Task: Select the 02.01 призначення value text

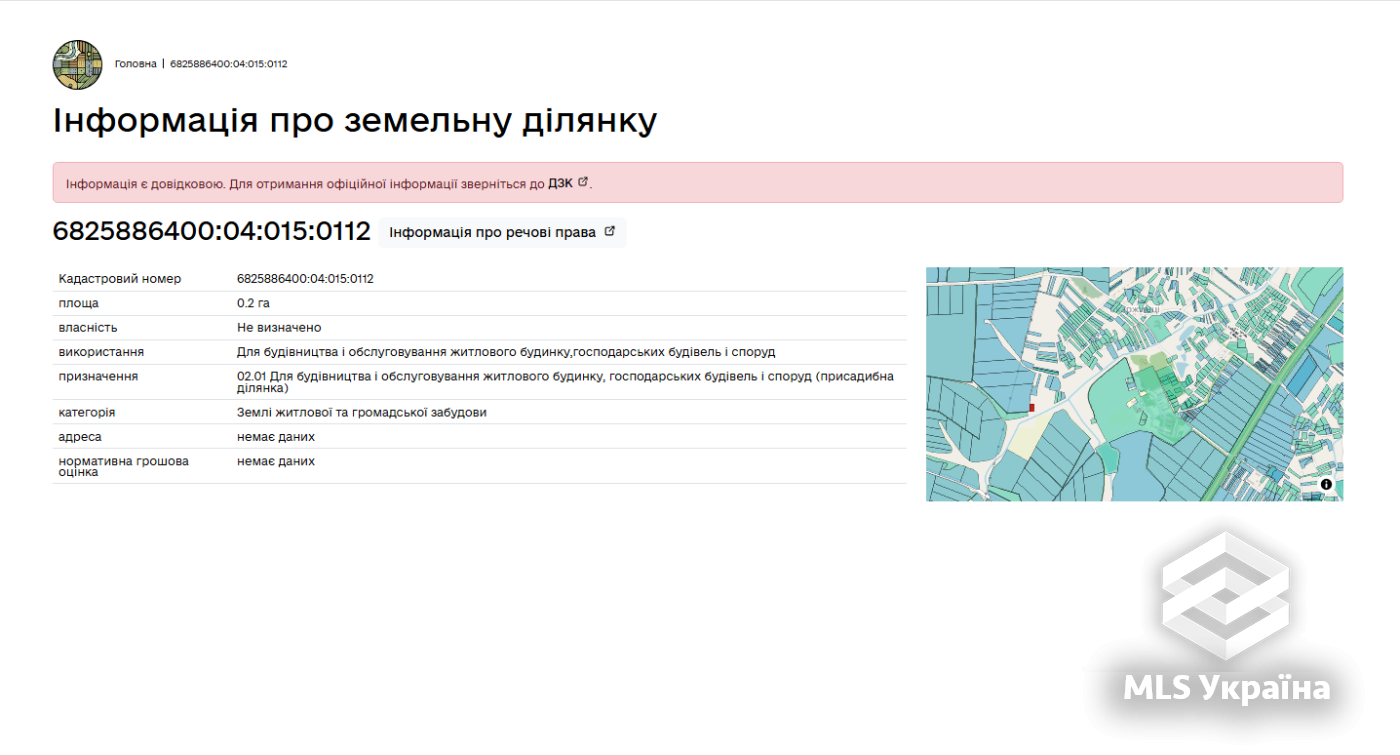Action: [565, 382]
